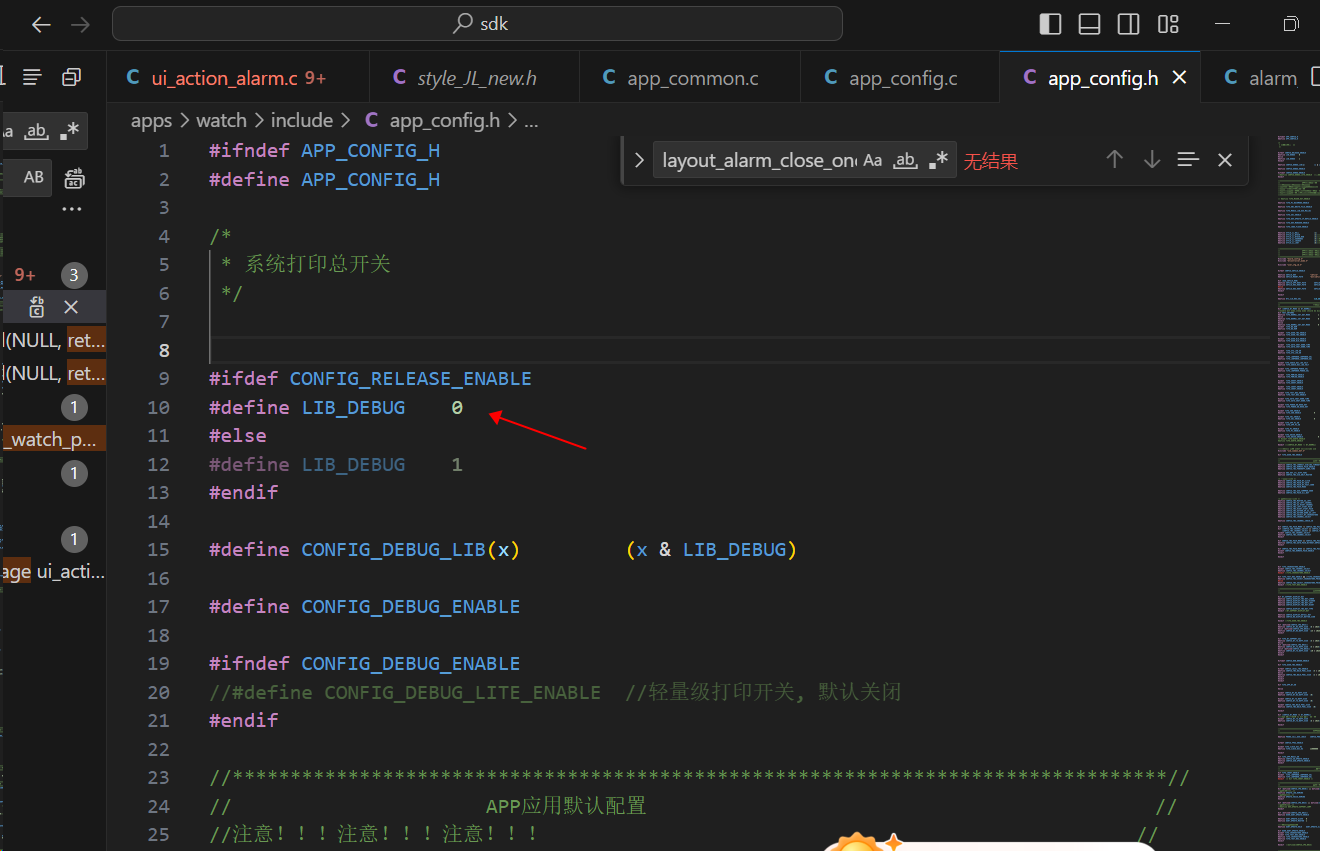Collapse all search results icon
1320x851 pixels.
[71, 77]
